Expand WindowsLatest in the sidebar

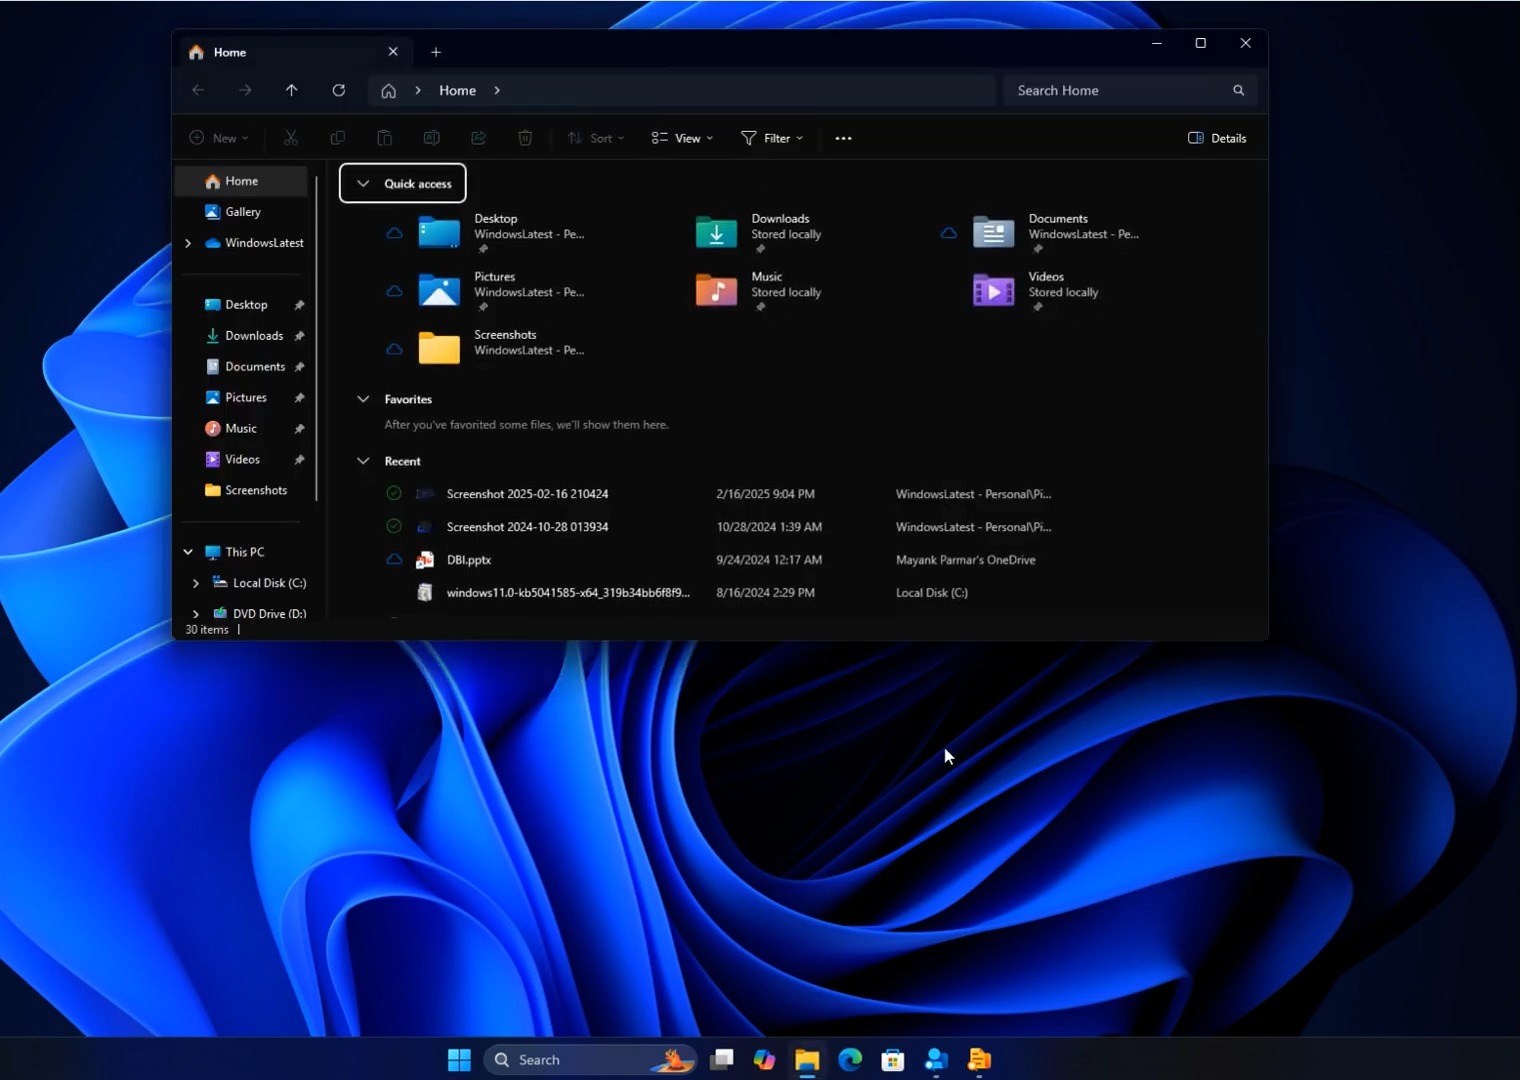tap(188, 243)
